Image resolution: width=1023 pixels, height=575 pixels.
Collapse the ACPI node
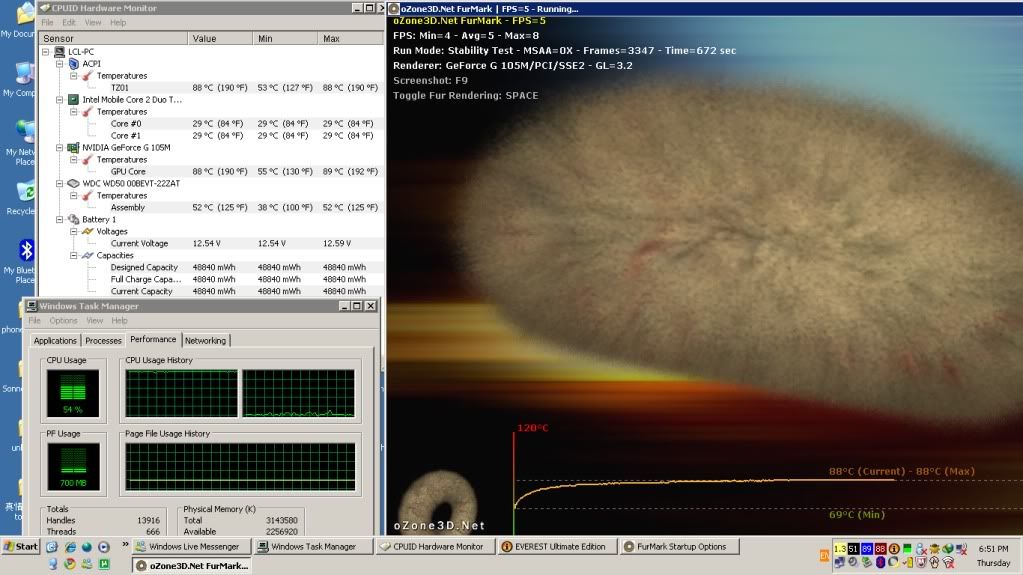point(59,63)
